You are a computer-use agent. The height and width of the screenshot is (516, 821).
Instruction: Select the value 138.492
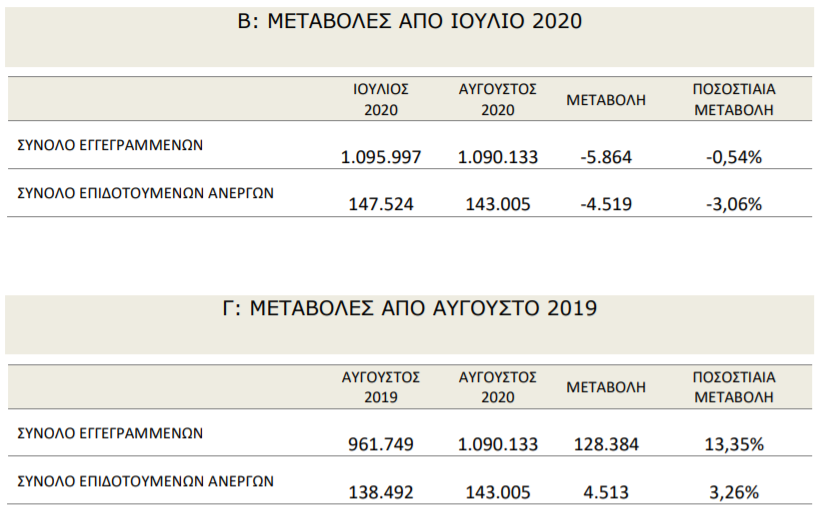point(381,492)
